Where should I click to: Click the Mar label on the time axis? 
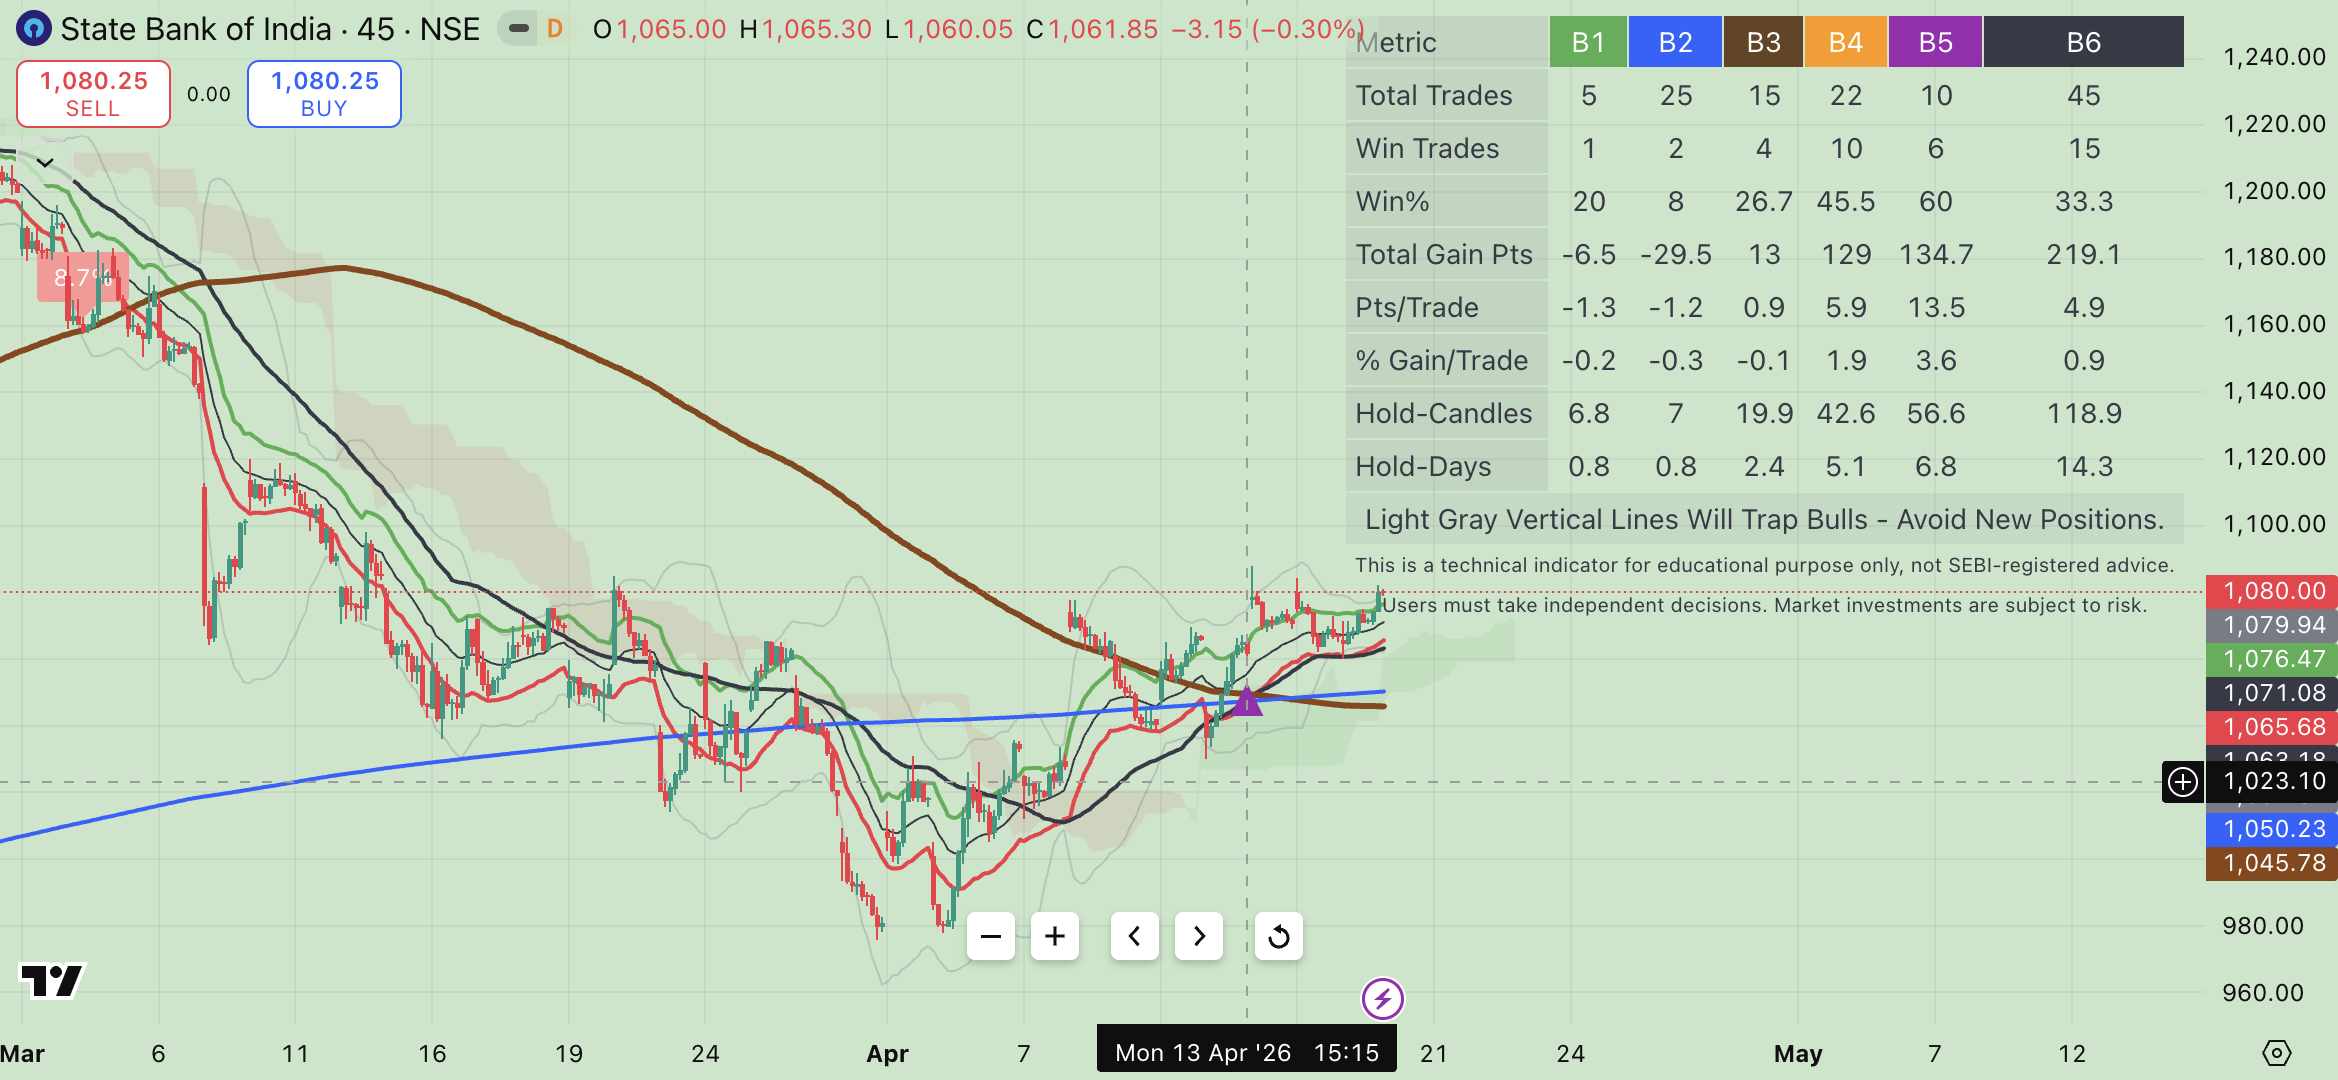pyautogui.click(x=22, y=1053)
